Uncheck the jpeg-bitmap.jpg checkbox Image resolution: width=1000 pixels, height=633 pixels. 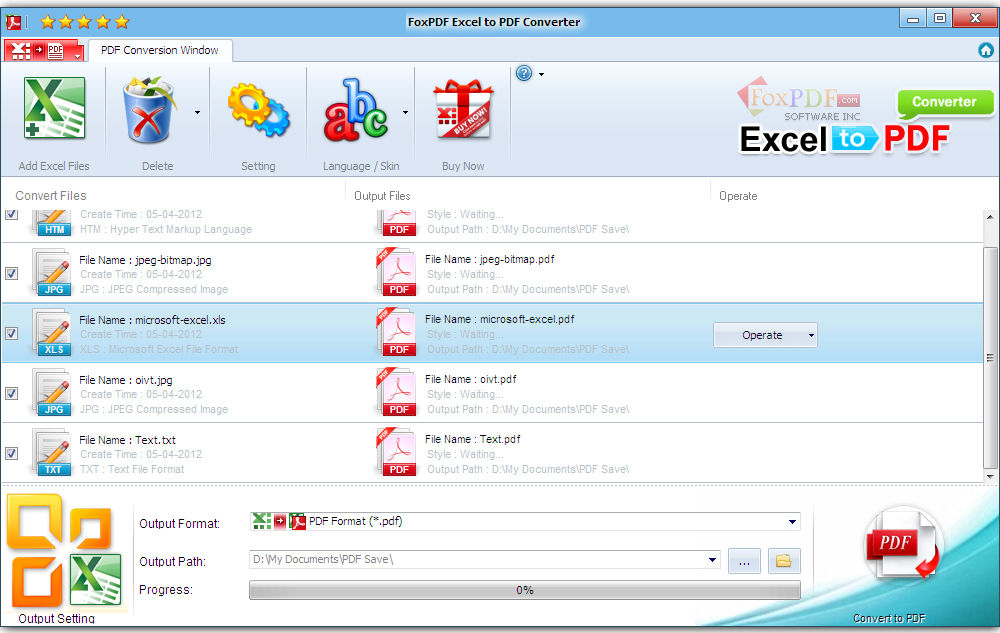(x=11, y=273)
